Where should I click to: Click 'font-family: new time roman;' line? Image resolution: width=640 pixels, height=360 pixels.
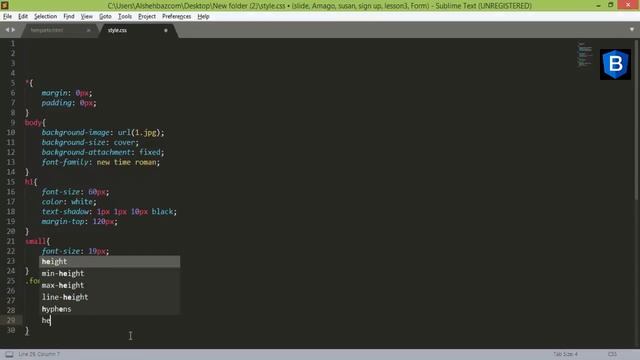tap(101, 162)
